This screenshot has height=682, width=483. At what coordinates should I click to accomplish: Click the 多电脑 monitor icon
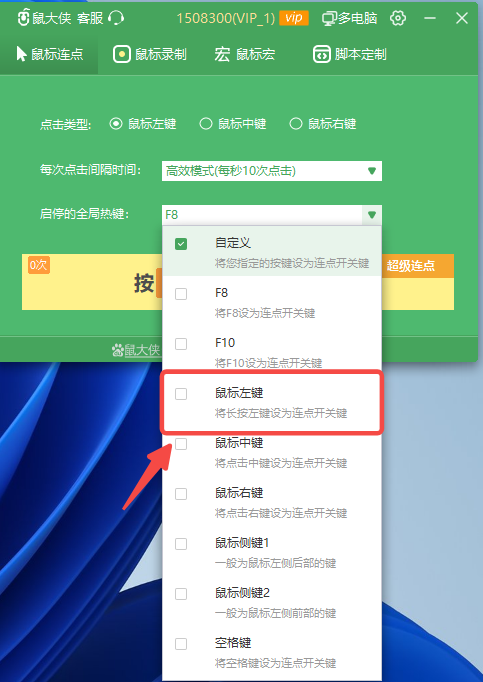click(329, 19)
